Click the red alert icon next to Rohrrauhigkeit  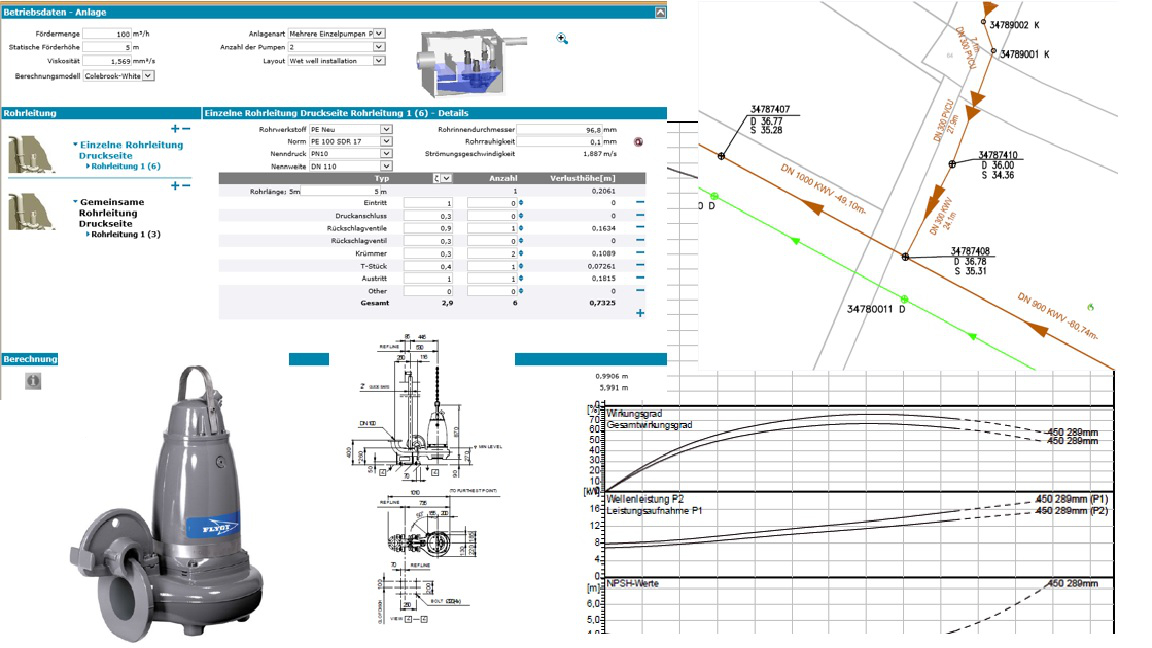tap(639, 143)
